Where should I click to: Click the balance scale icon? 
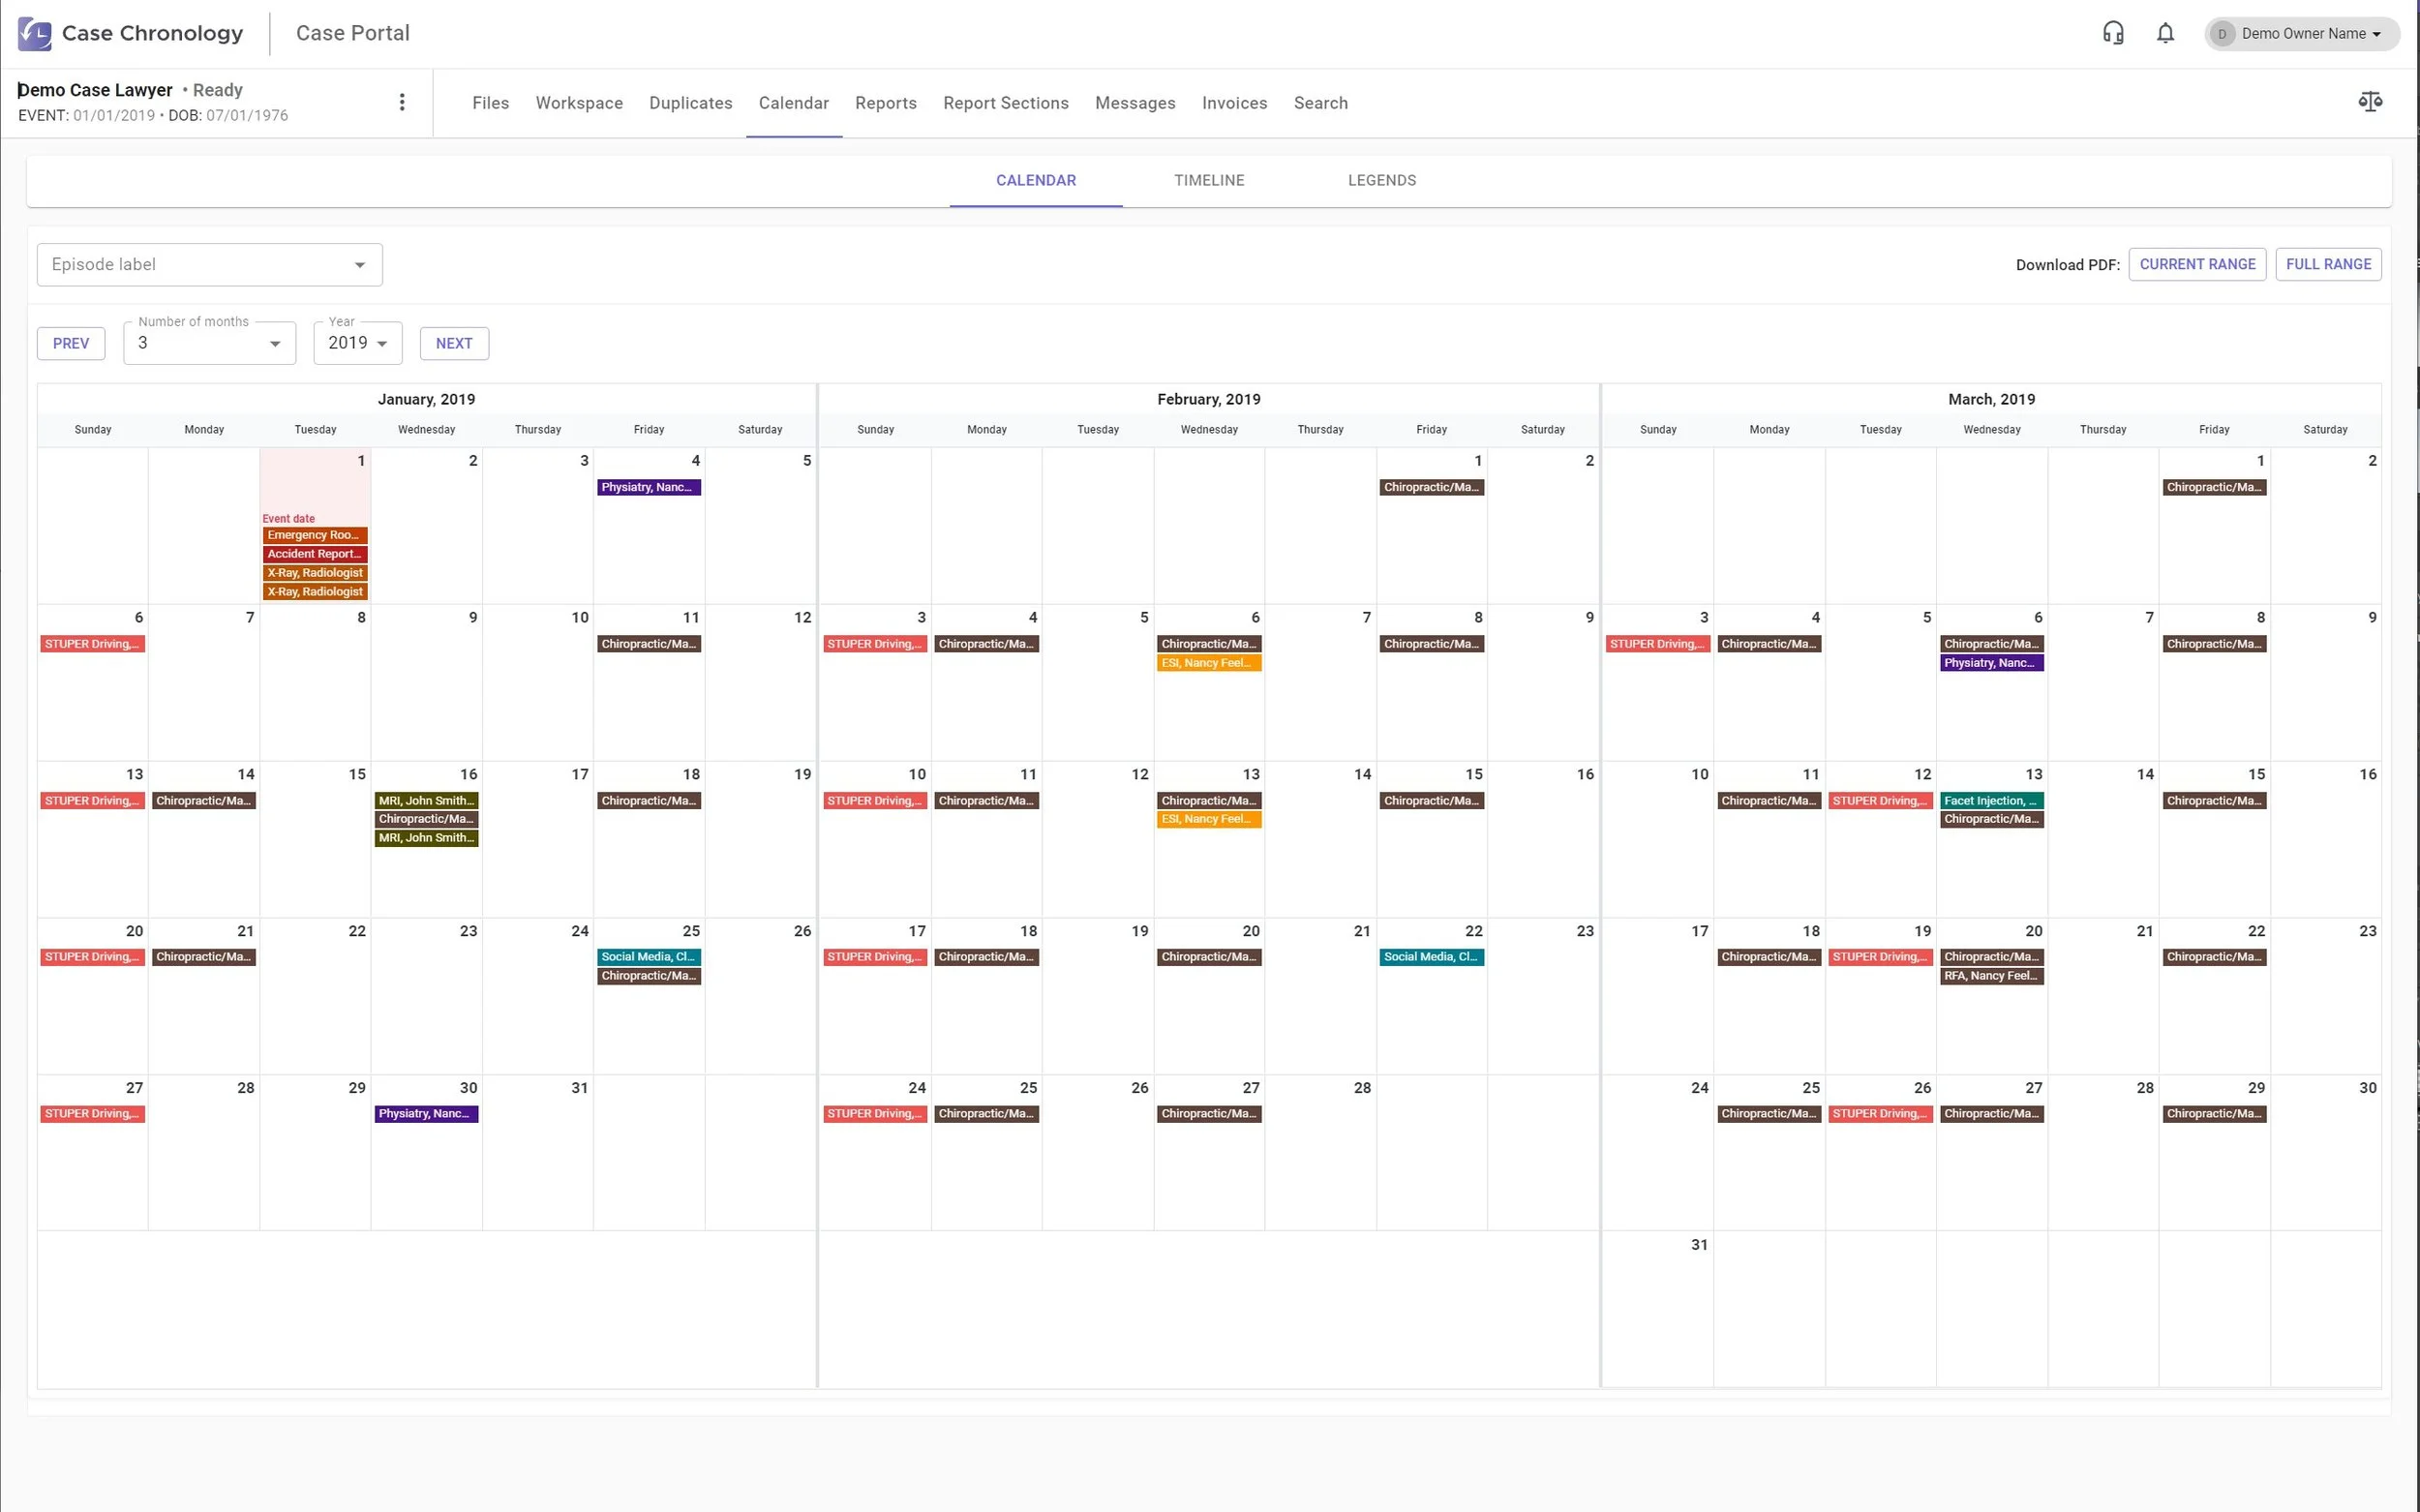pyautogui.click(x=2369, y=102)
